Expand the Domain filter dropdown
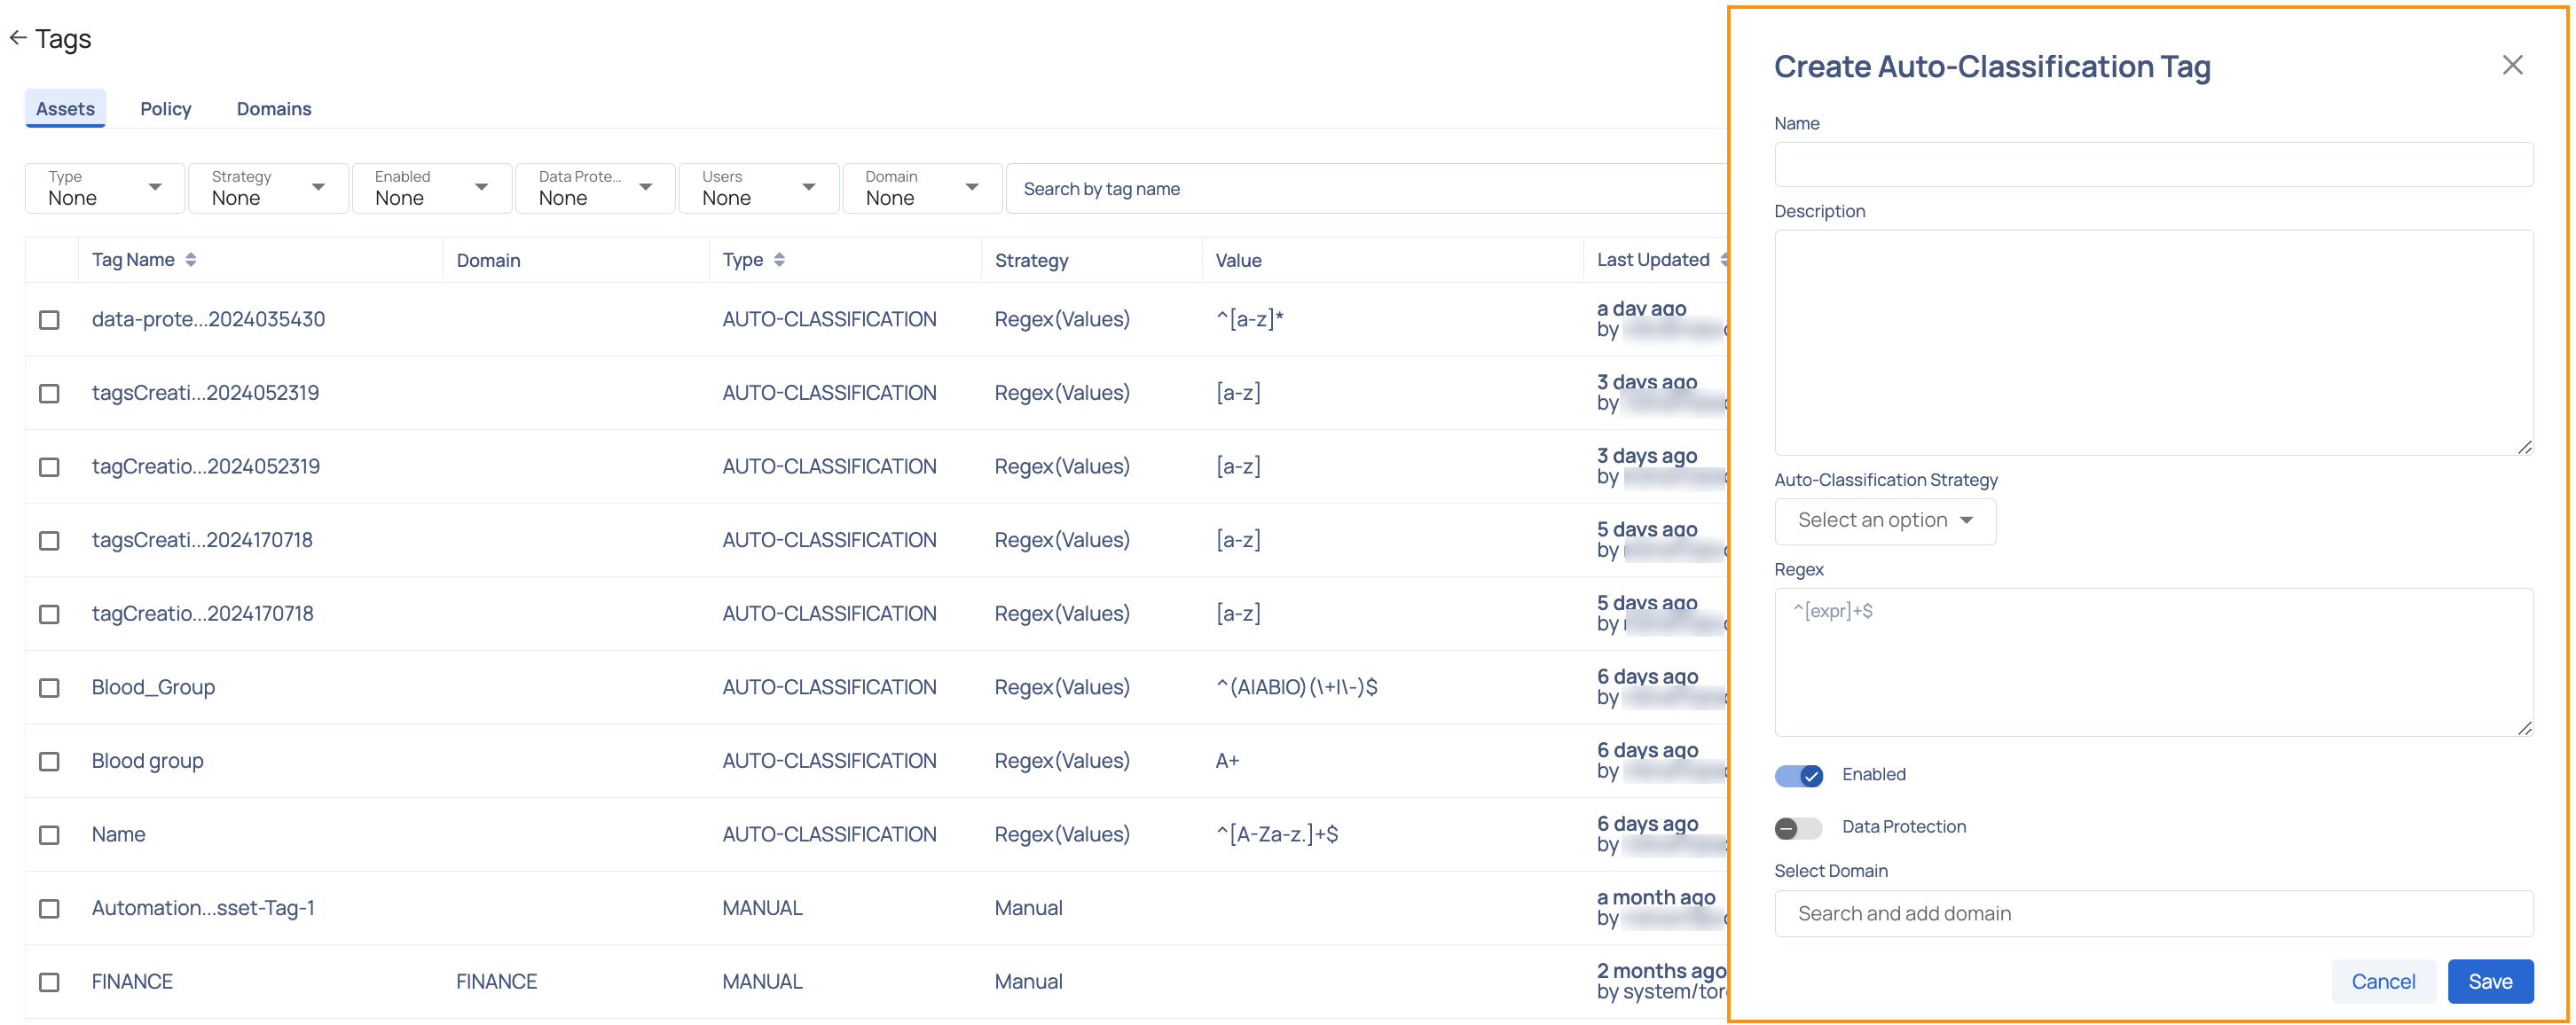This screenshot has height=1025, width=2576. (x=922, y=188)
